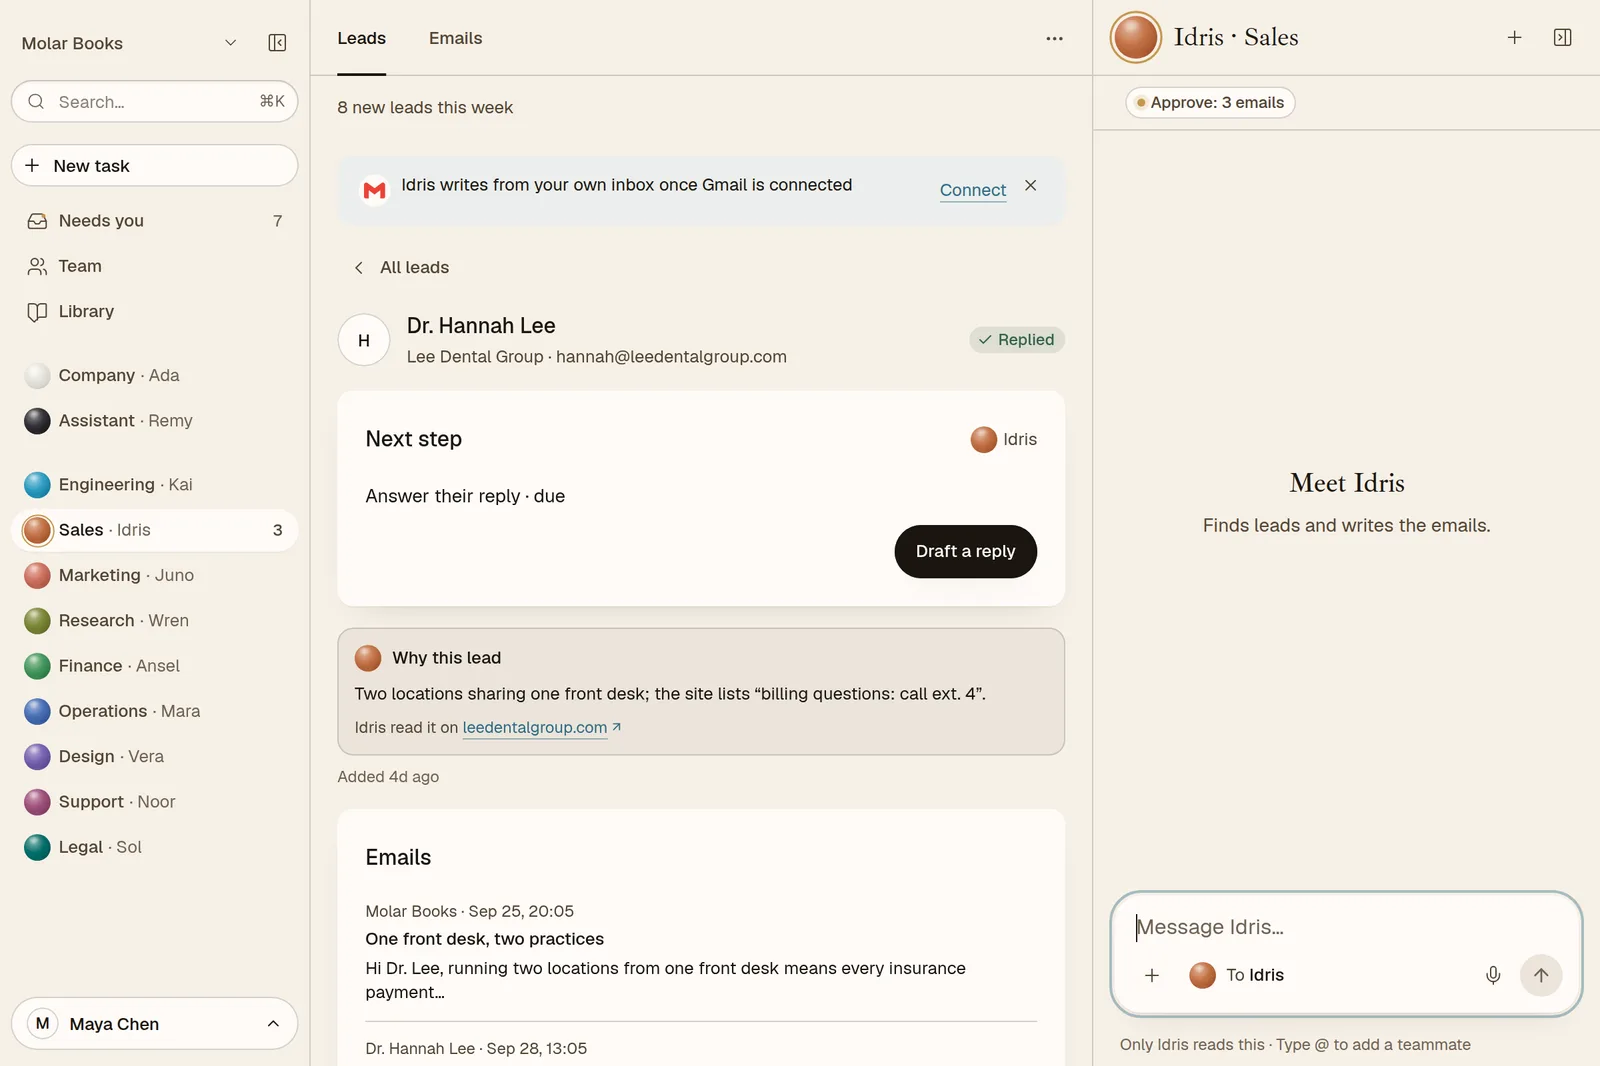Viewport: 1600px width, 1066px height.
Task: Click the Draft a reply button
Action: (965, 552)
